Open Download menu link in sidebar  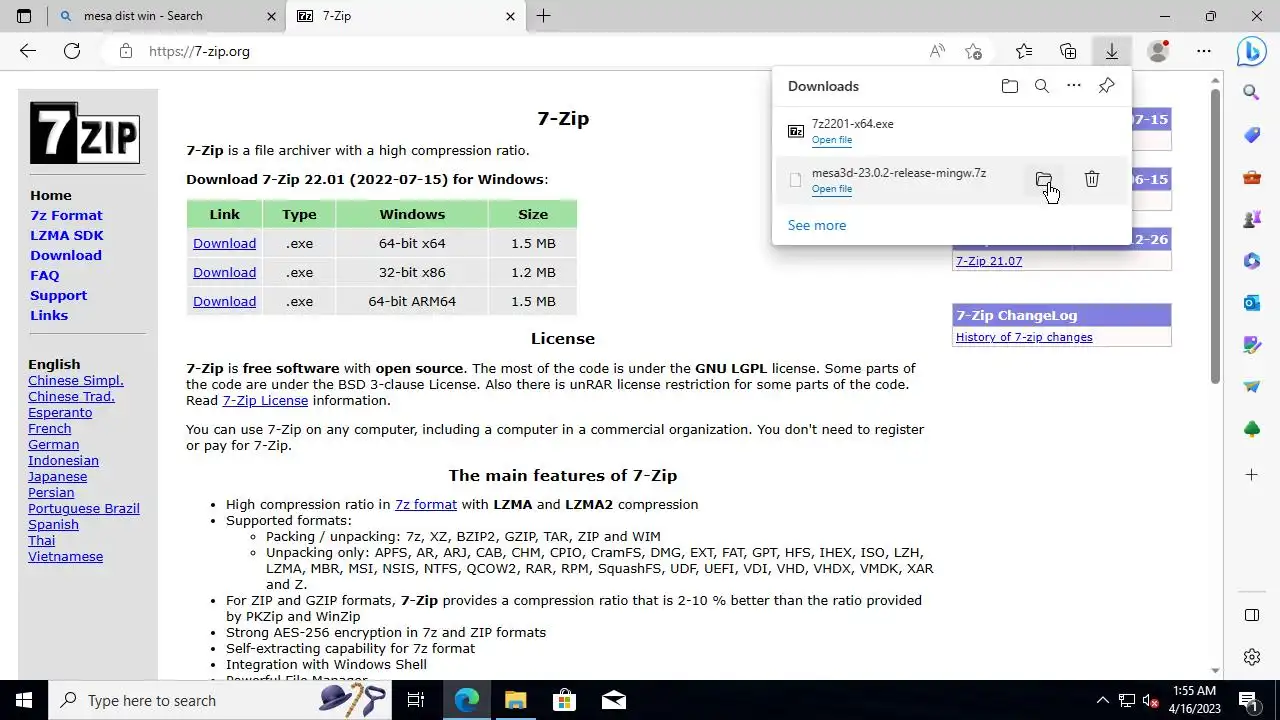pos(66,255)
